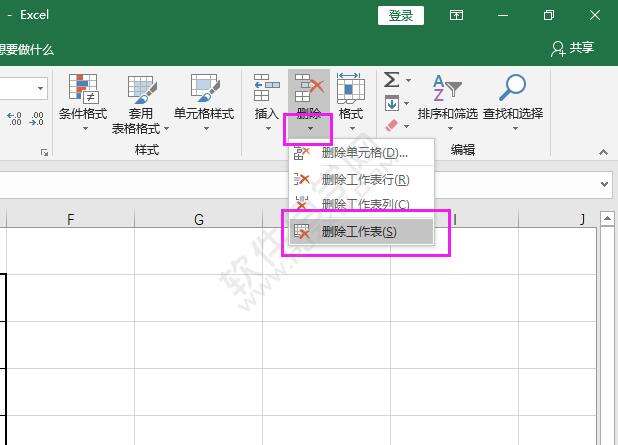Viewport: 618px width, 445px height.
Task: Click the 登录 sign-in button
Action: 401,15
